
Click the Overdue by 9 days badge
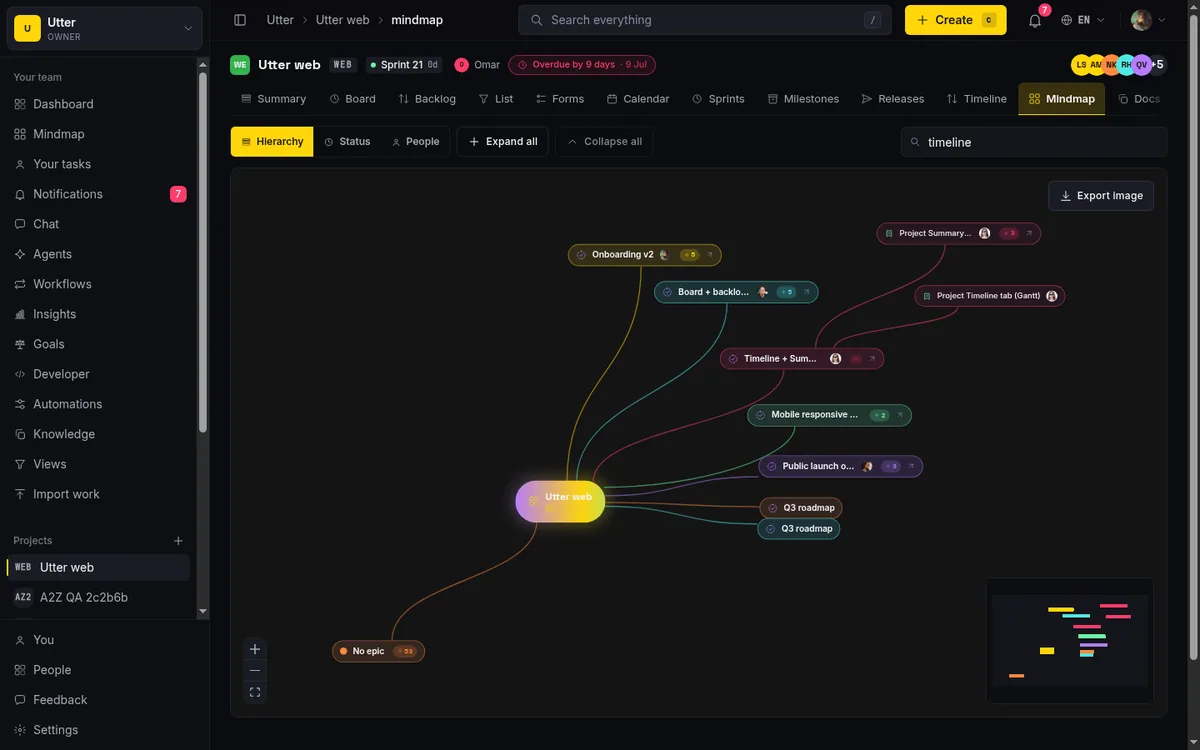[582, 65]
